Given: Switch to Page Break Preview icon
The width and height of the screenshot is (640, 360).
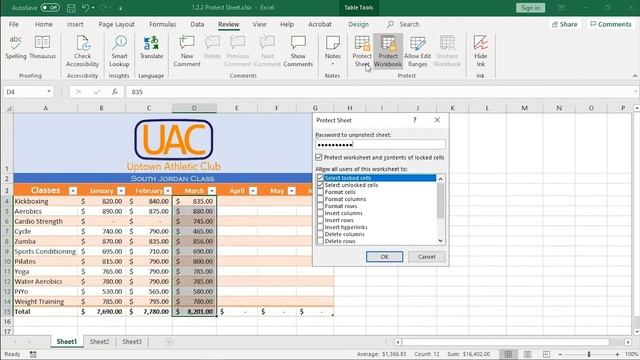Looking at the screenshot, I should (x=546, y=354).
